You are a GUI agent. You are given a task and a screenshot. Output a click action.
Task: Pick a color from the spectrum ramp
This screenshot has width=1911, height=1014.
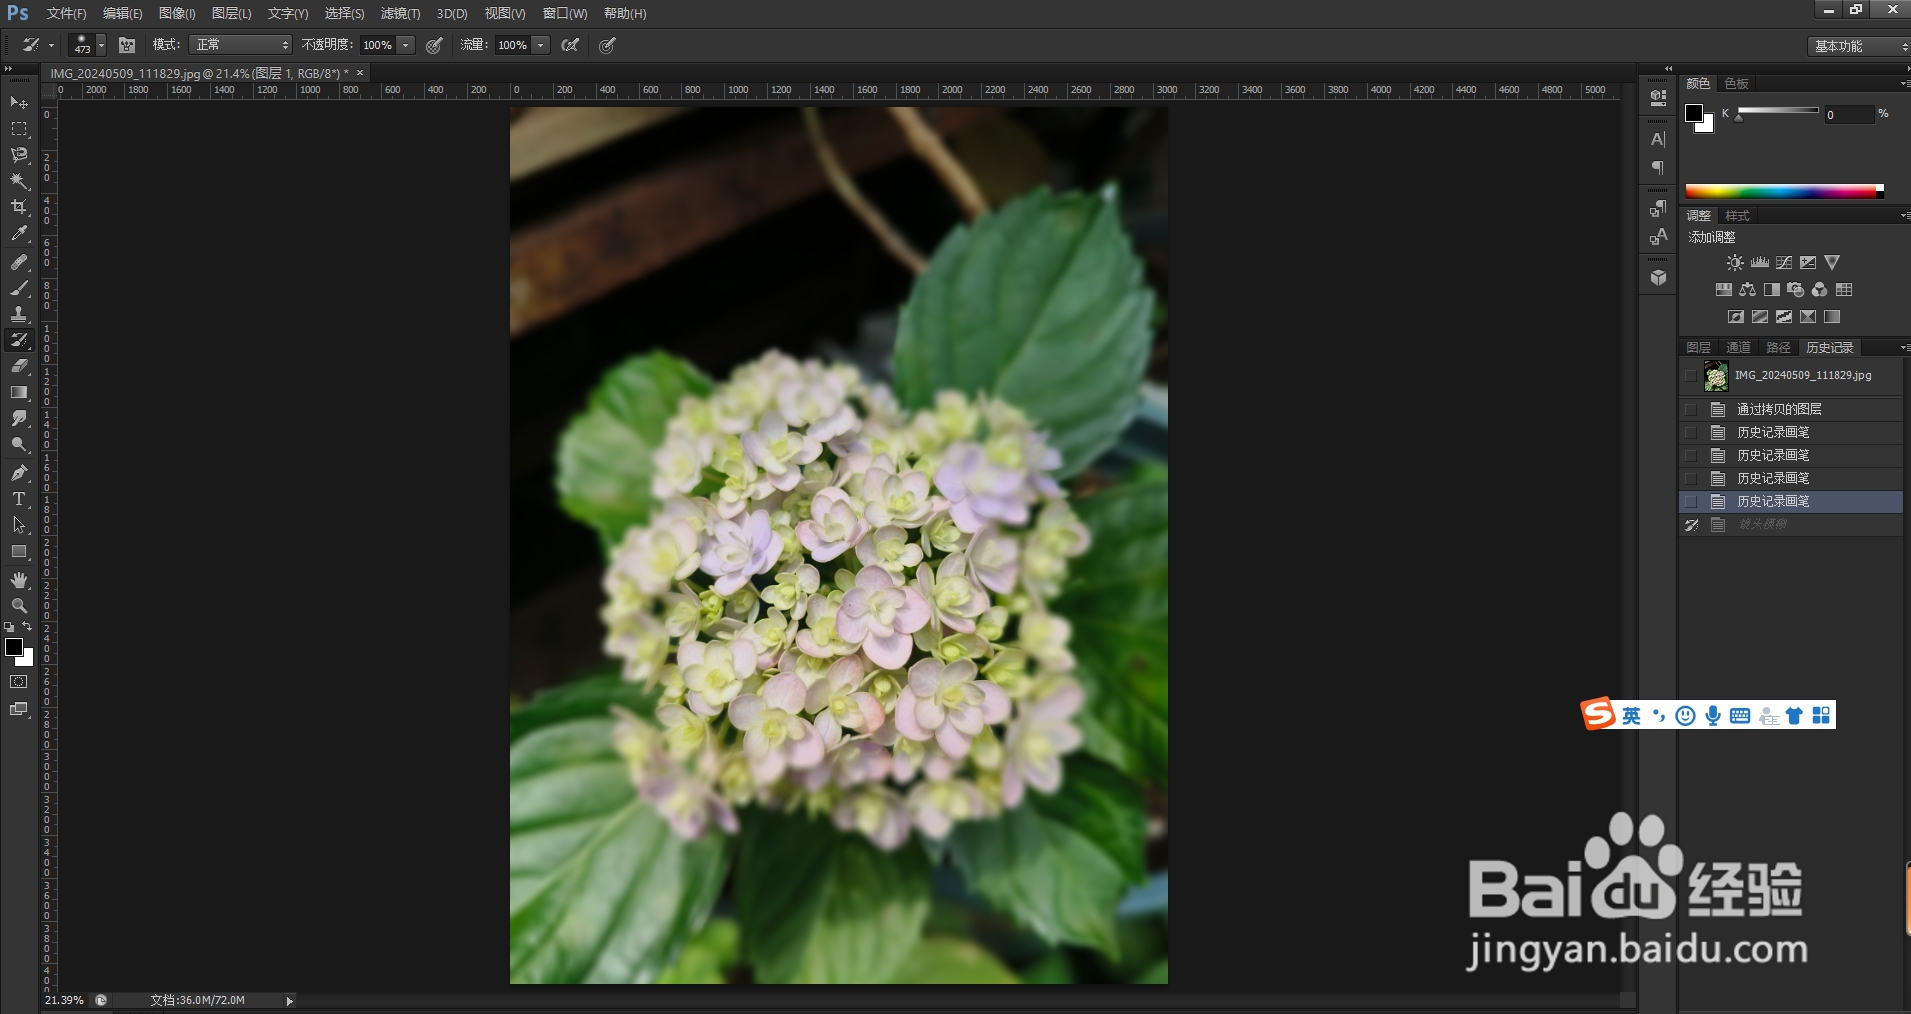(x=1784, y=191)
